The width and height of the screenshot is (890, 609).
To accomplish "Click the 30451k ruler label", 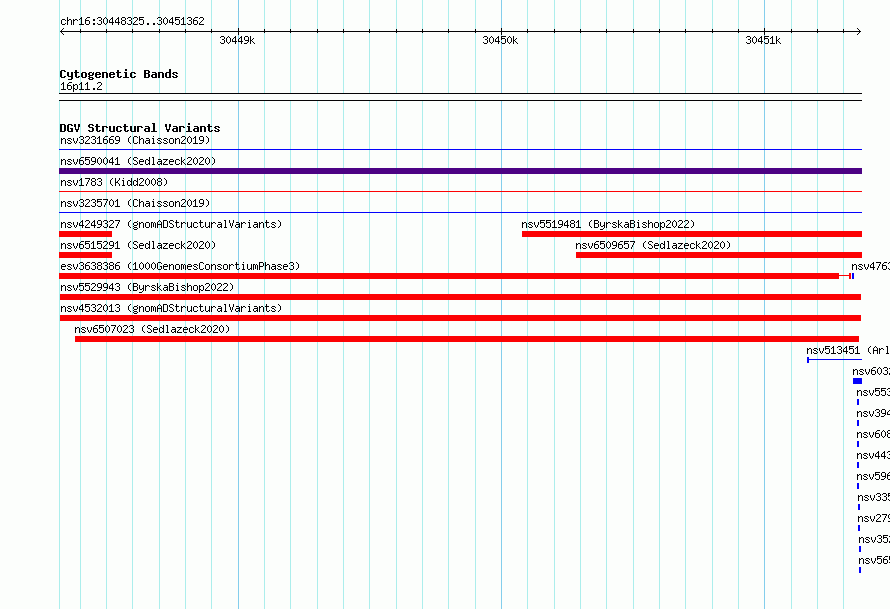I will [x=763, y=40].
